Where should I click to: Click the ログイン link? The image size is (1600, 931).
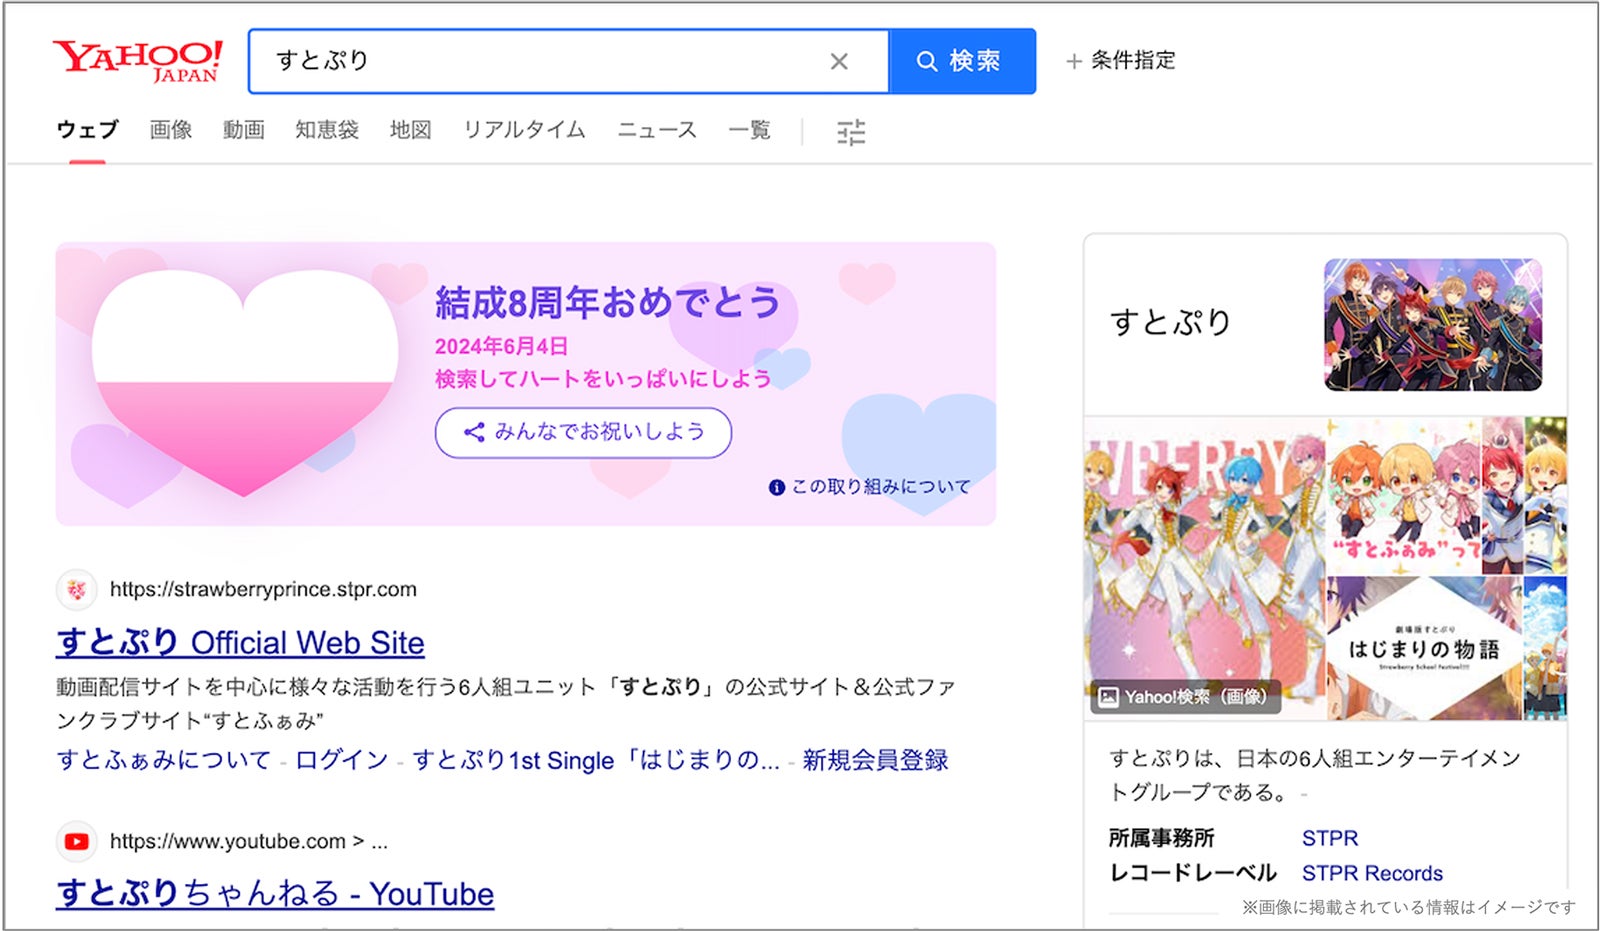click(340, 760)
